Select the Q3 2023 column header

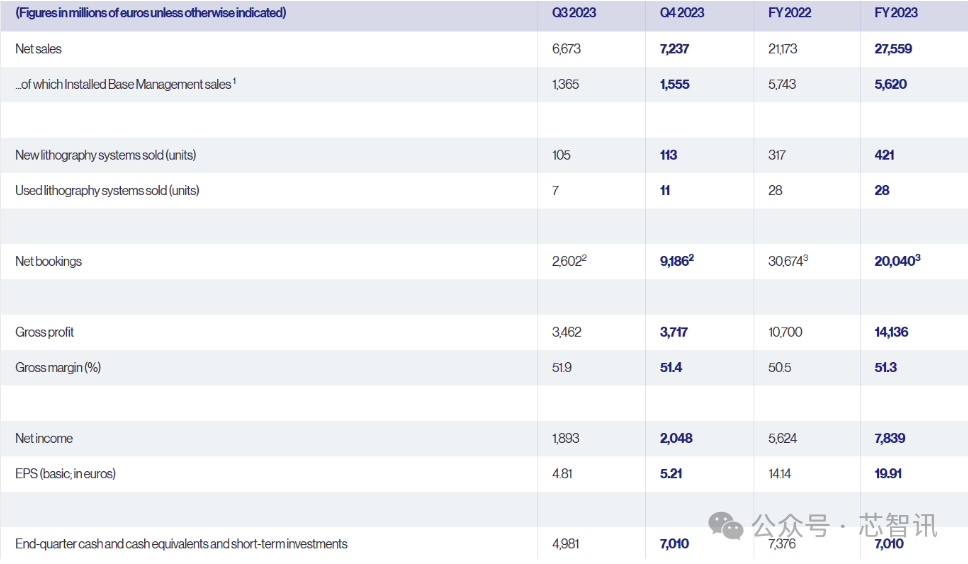point(574,13)
